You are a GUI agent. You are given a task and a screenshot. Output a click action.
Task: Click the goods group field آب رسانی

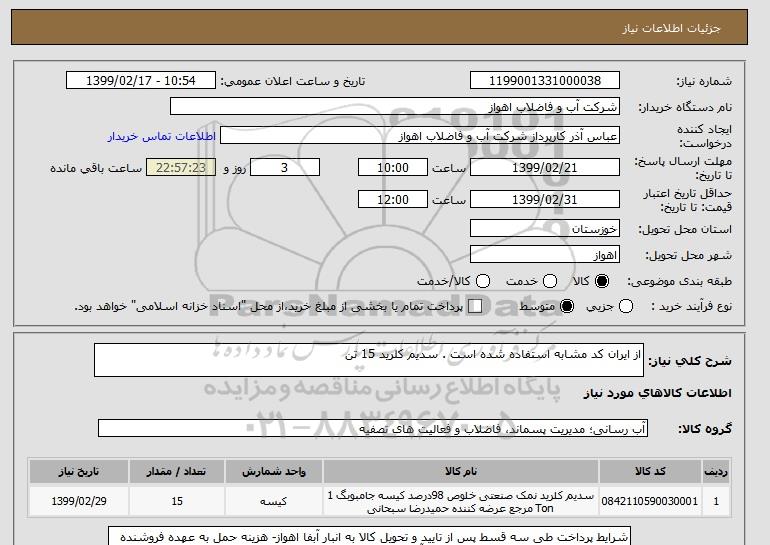point(373,429)
